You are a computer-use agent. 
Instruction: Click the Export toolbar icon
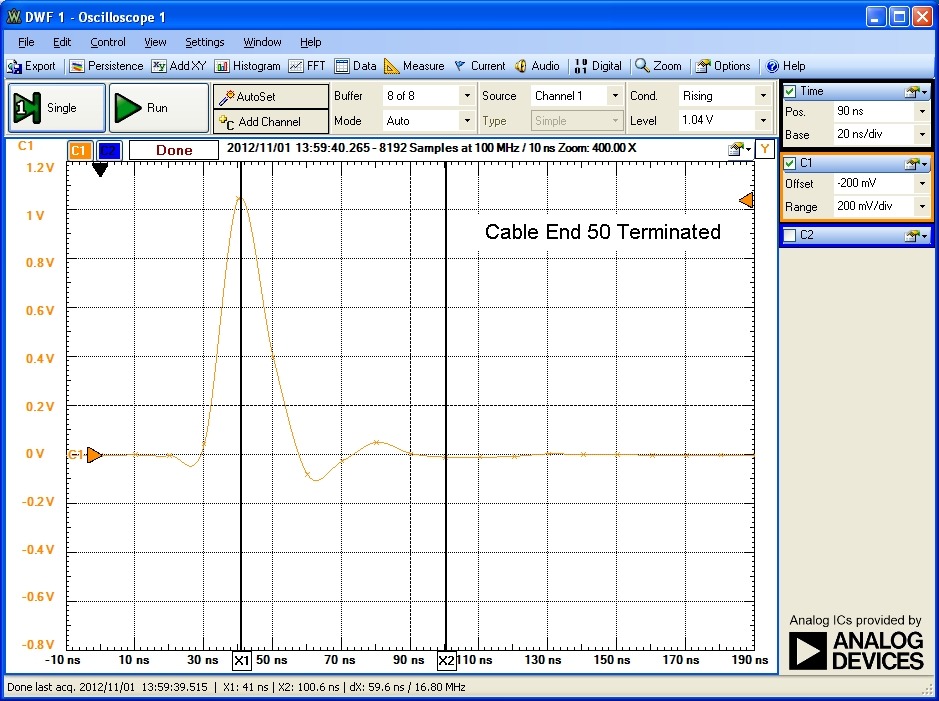pyautogui.click(x=32, y=66)
